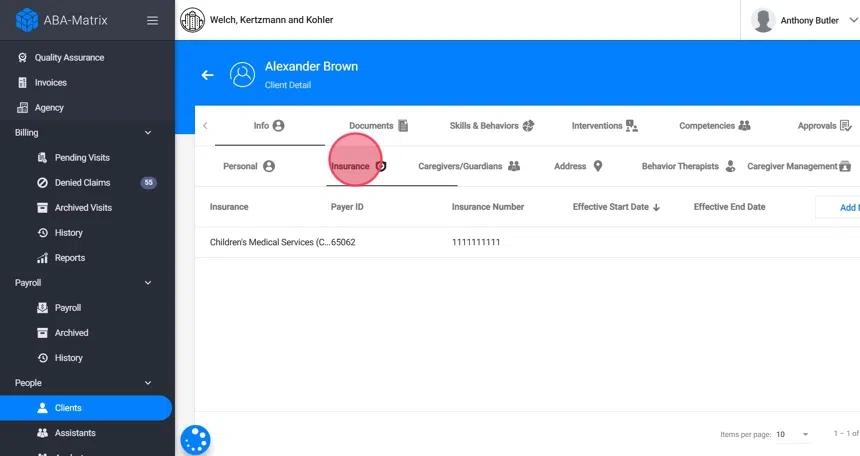The width and height of the screenshot is (860, 456).
Task: Switch to the Competencies tab
Action: tap(715, 126)
